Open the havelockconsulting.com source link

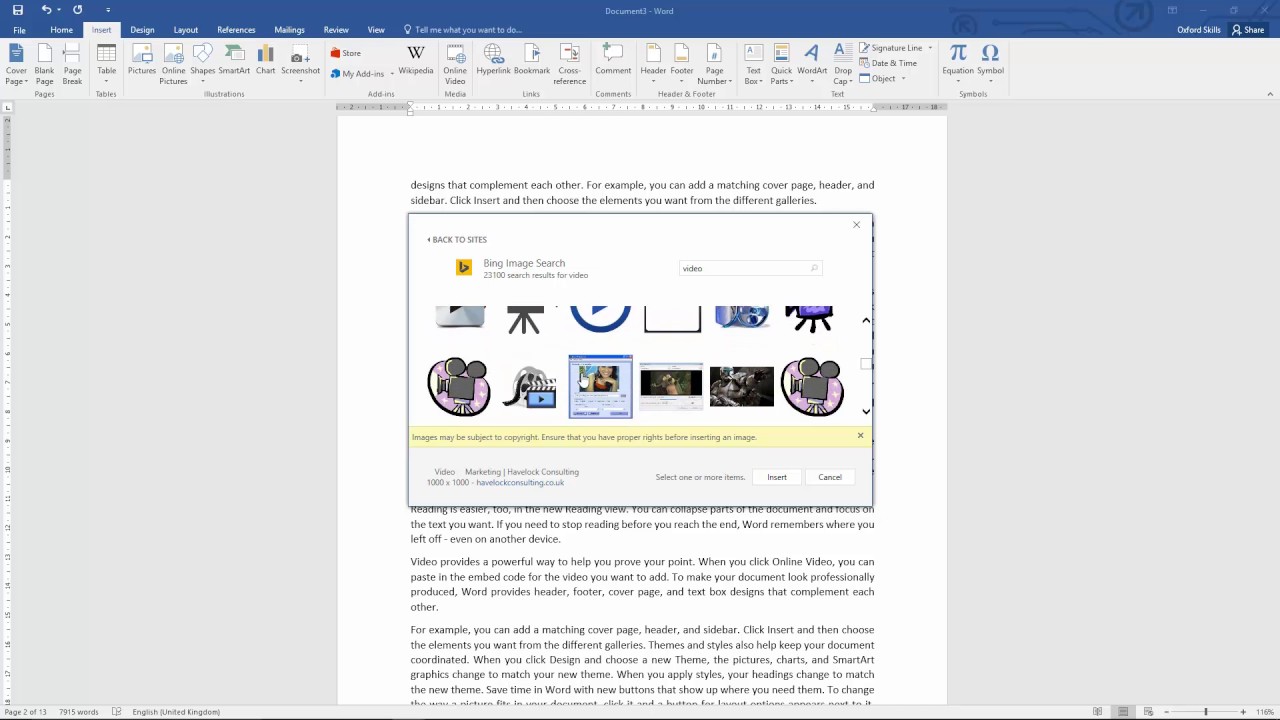pyautogui.click(x=520, y=483)
